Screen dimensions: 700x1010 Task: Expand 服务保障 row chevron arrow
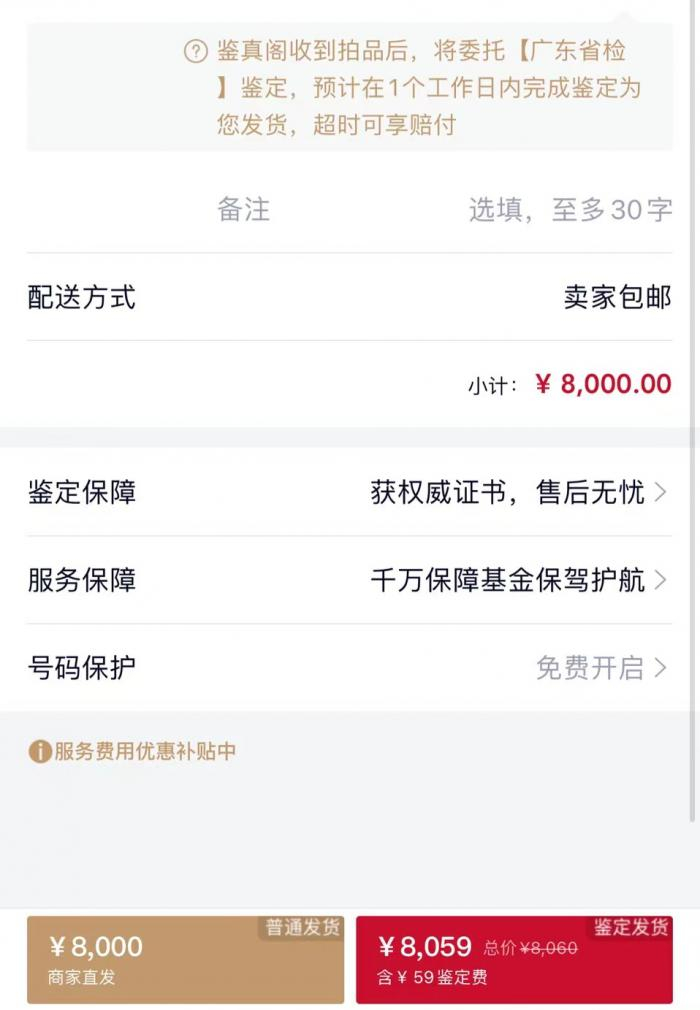pos(660,580)
